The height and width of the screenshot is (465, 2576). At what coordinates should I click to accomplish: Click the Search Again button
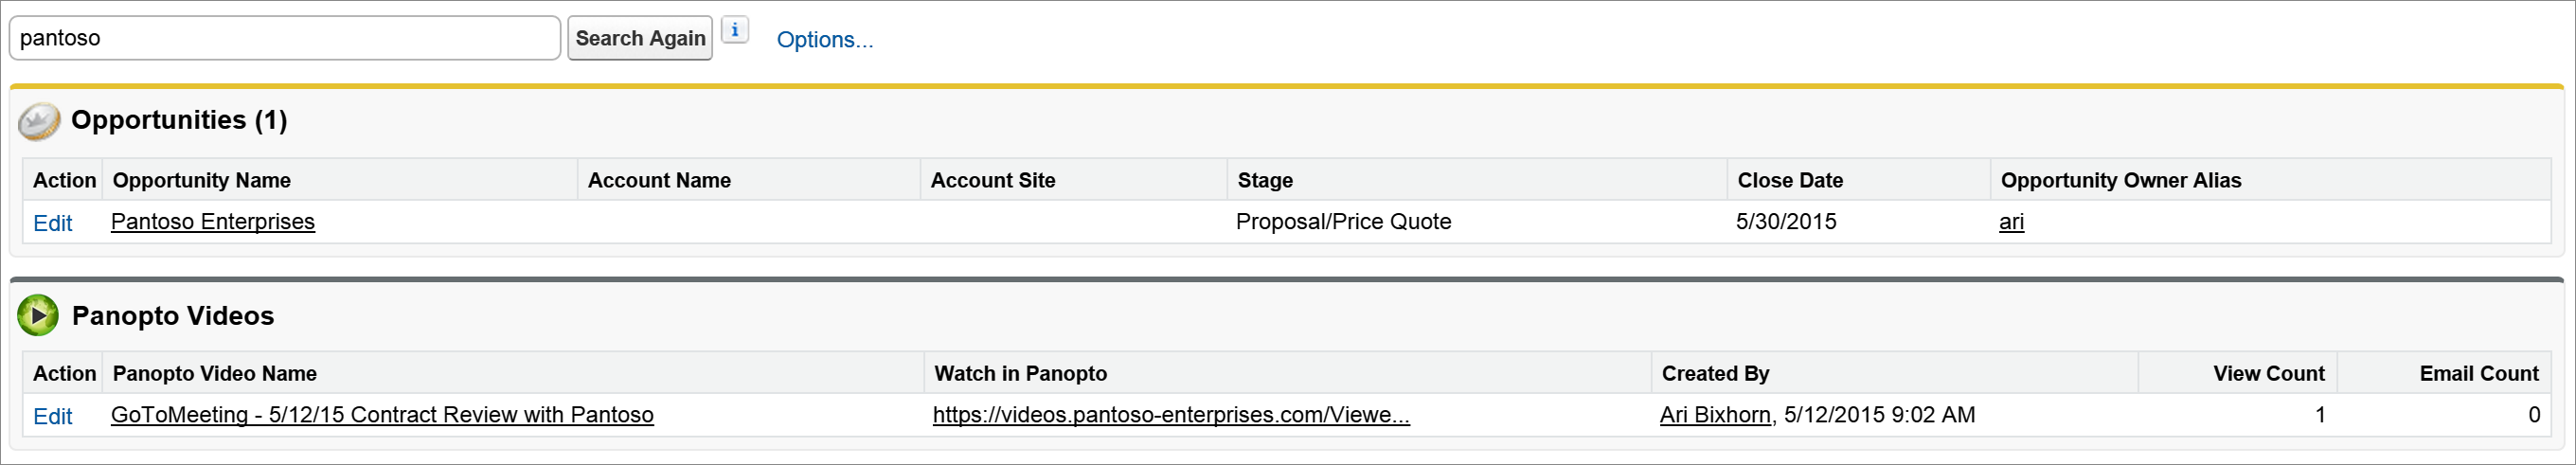(x=640, y=38)
